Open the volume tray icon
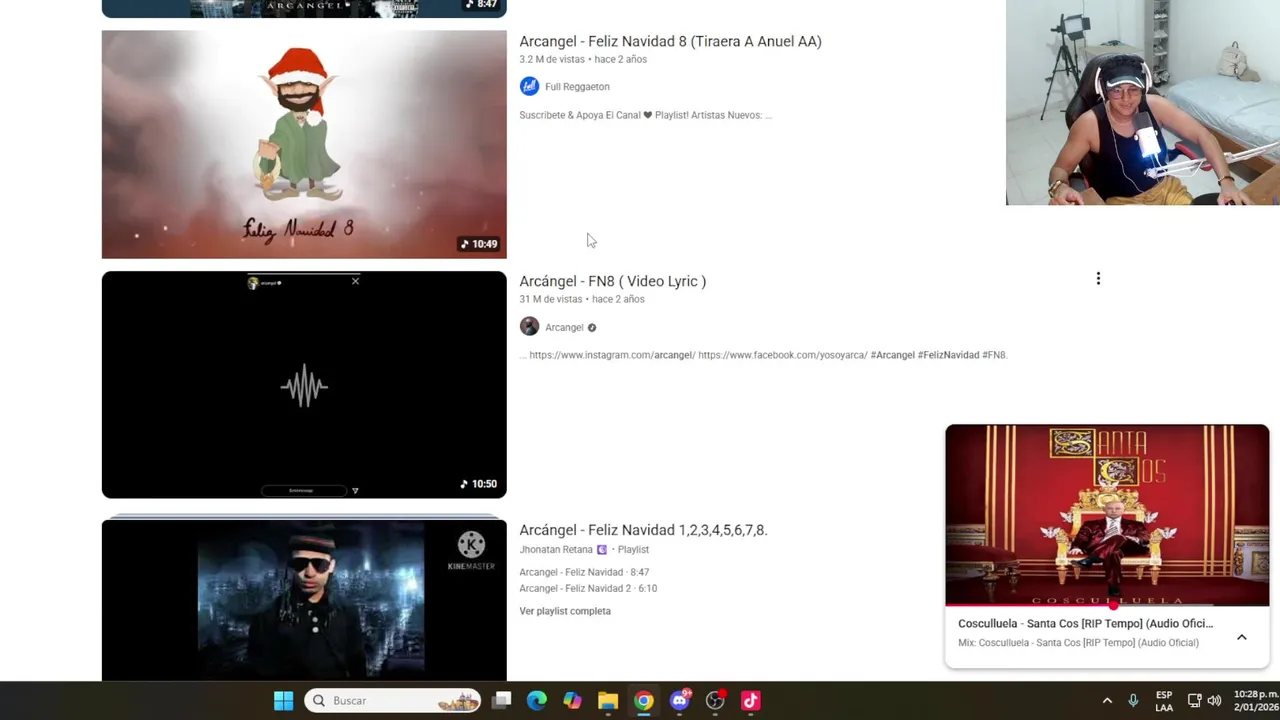This screenshot has height=720, width=1280. coord(1214,701)
